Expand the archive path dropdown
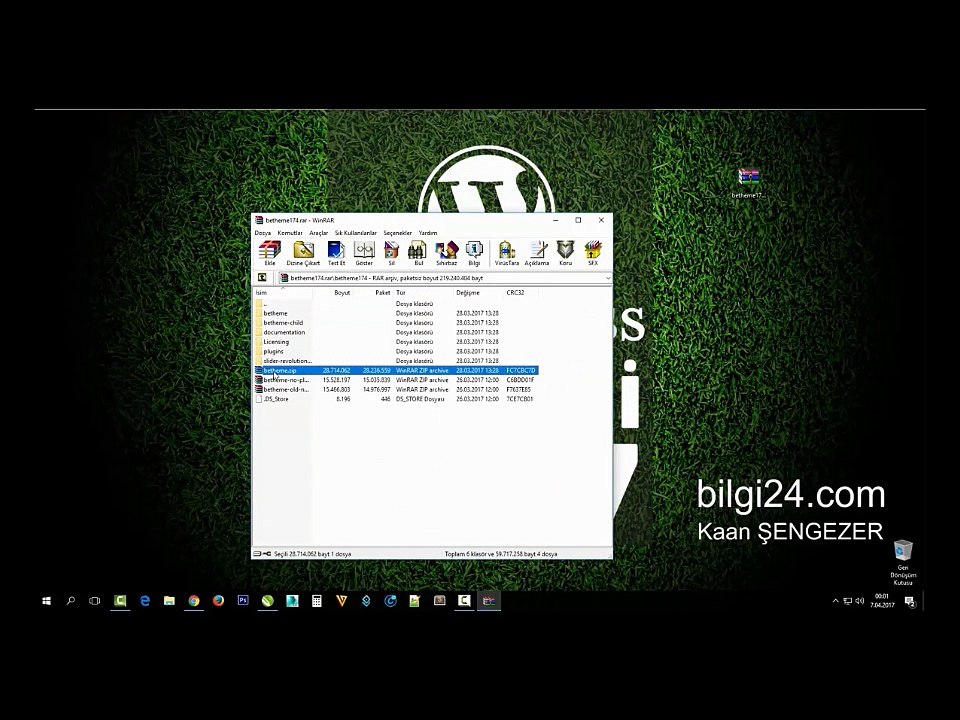960x720 pixels. 607,278
